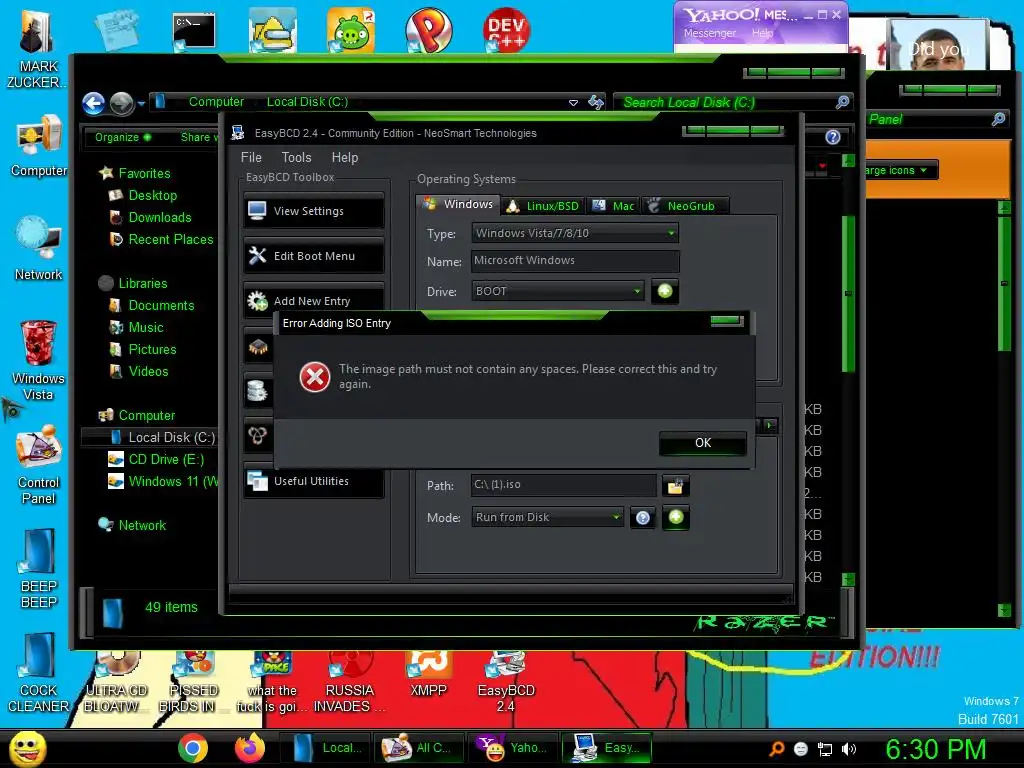Open the Help menu in EasyBCD

click(x=345, y=157)
